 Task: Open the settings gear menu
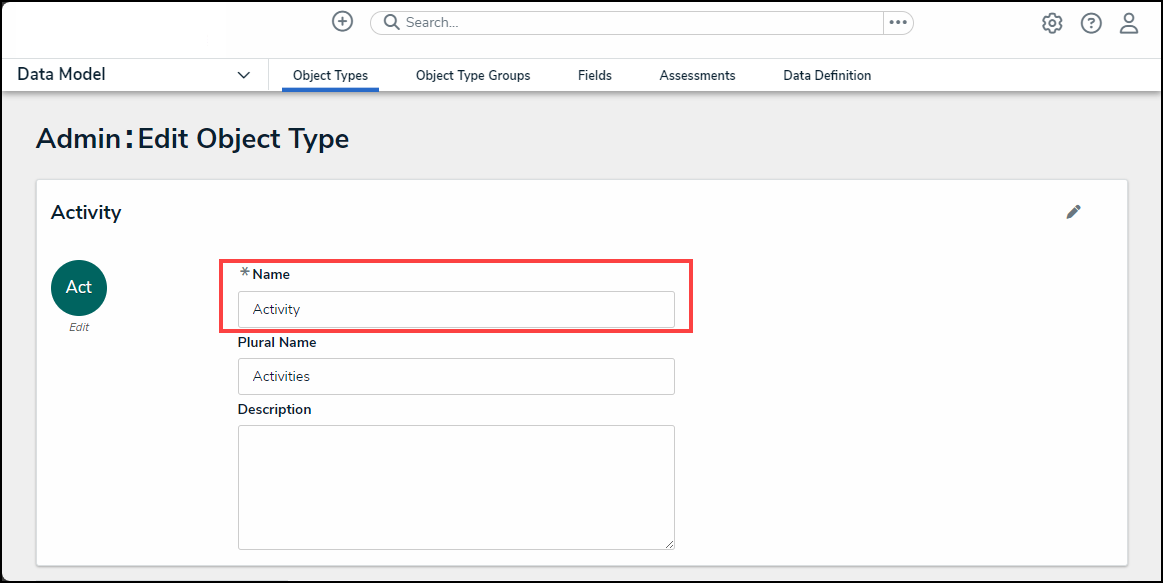point(1052,23)
